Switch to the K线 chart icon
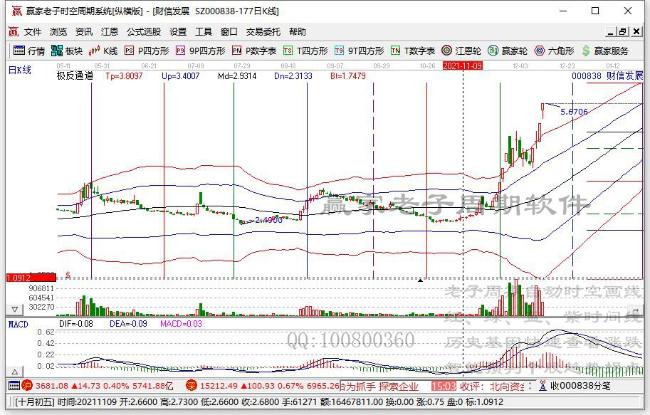The height and width of the screenshot is (415, 650). click(x=95, y=51)
